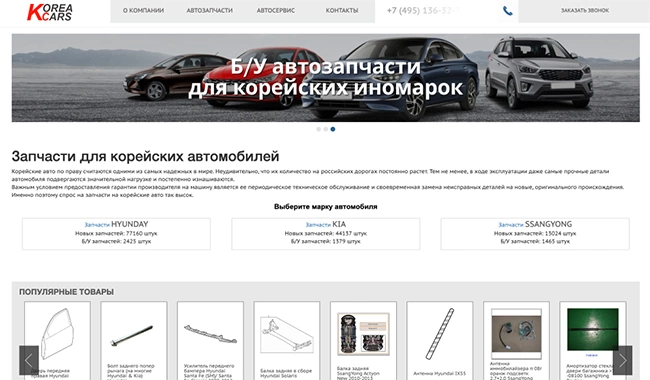Image resolution: width=650 pixels, height=380 pixels.
Task: Open Запчасти KIA link
Action: [325, 225]
